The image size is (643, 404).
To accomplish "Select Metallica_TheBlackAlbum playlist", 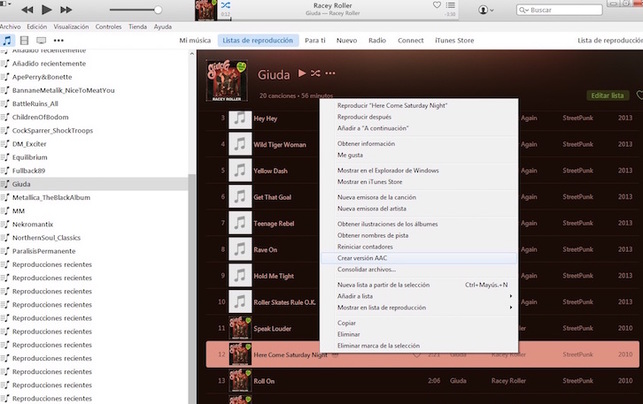I will (x=51, y=197).
